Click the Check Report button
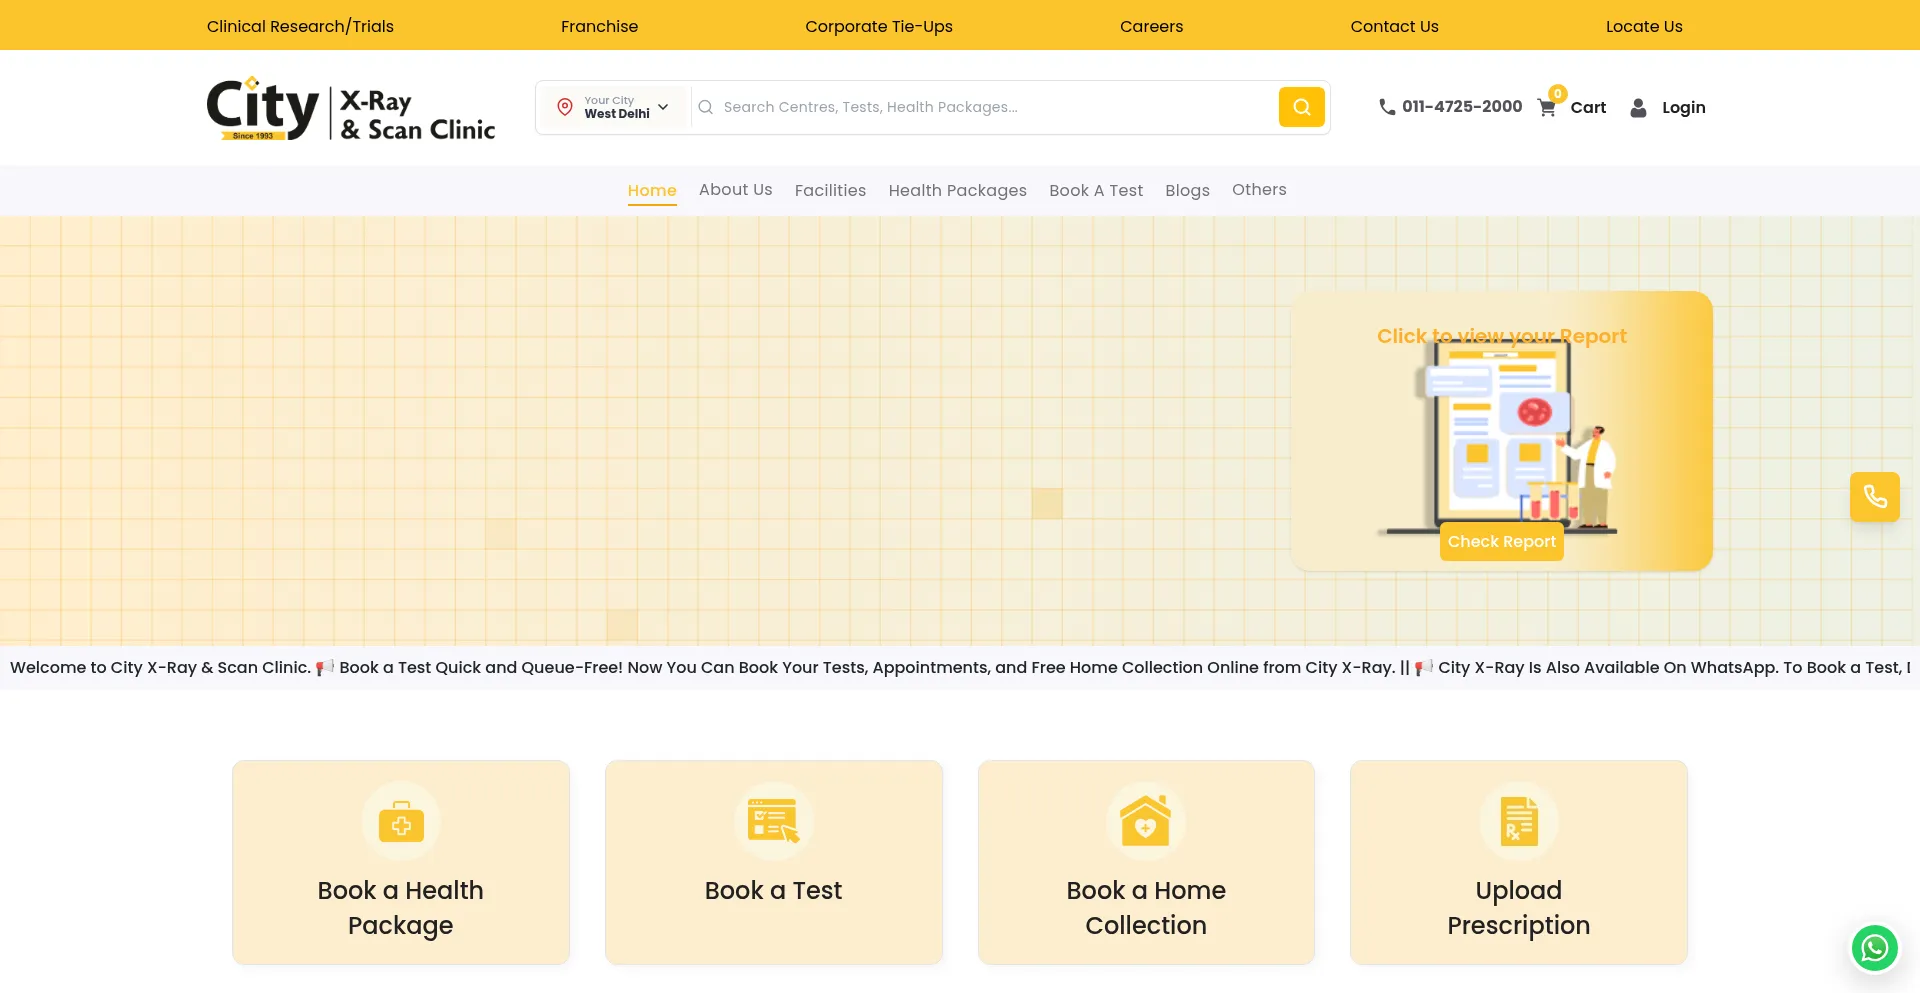This screenshot has height=993, width=1920. point(1501,541)
